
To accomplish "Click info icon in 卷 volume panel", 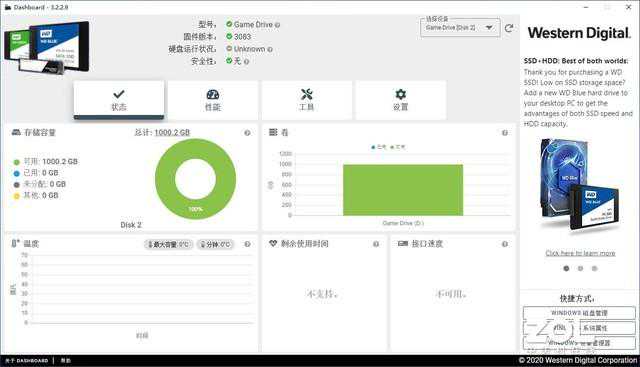I will [505, 133].
